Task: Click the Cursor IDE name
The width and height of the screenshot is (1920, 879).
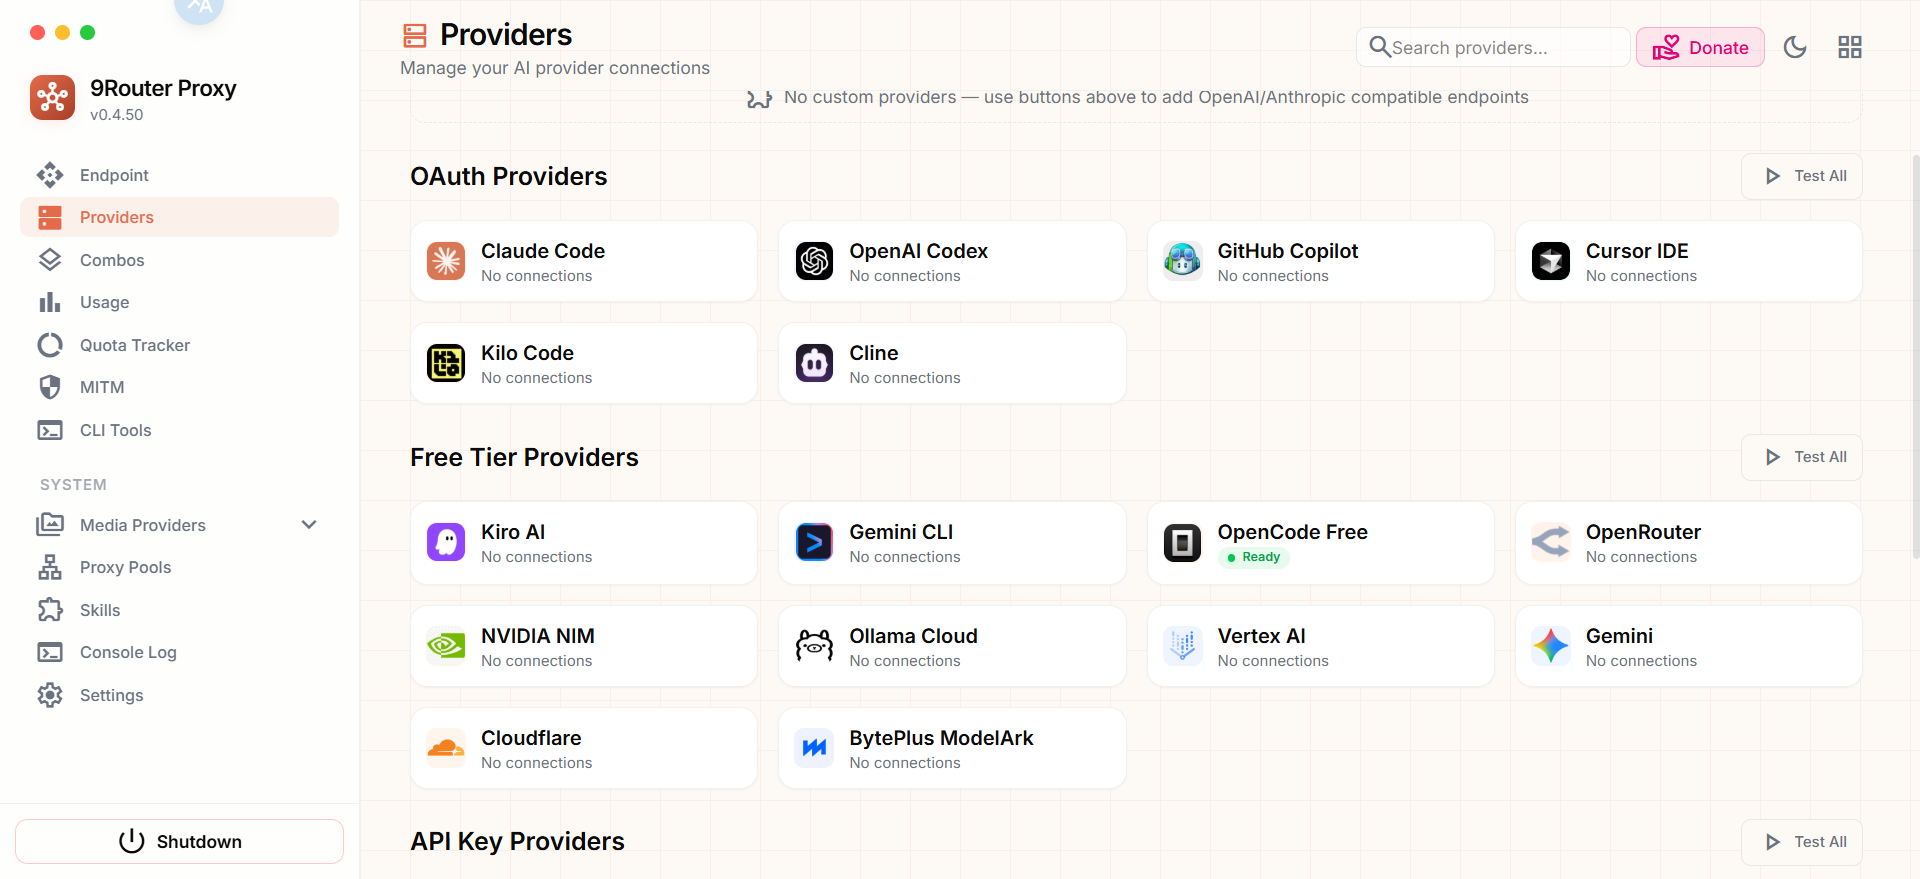Action: (x=1637, y=251)
